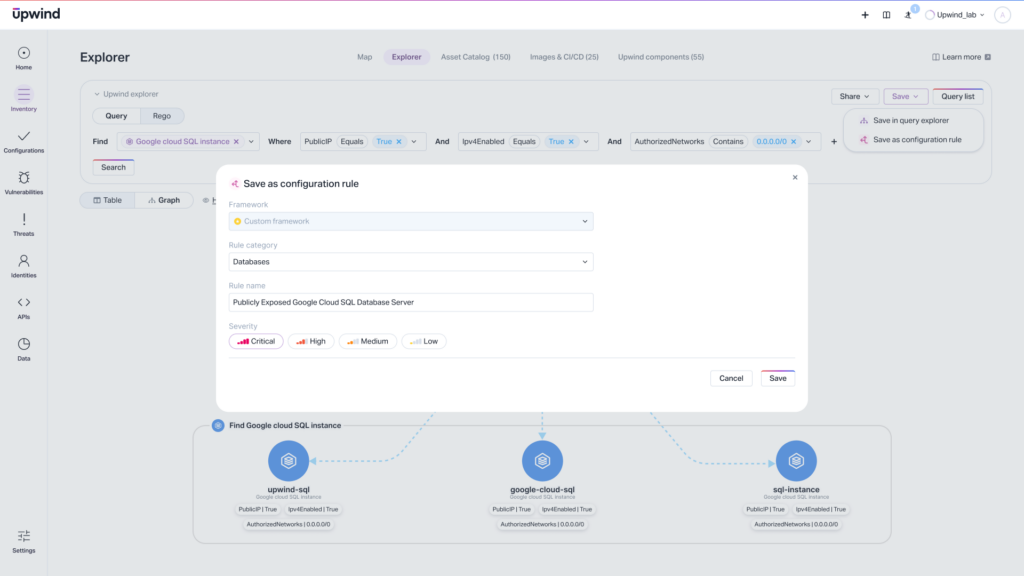Click the plus icon in top bar
The image size is (1024, 576).
pos(865,15)
